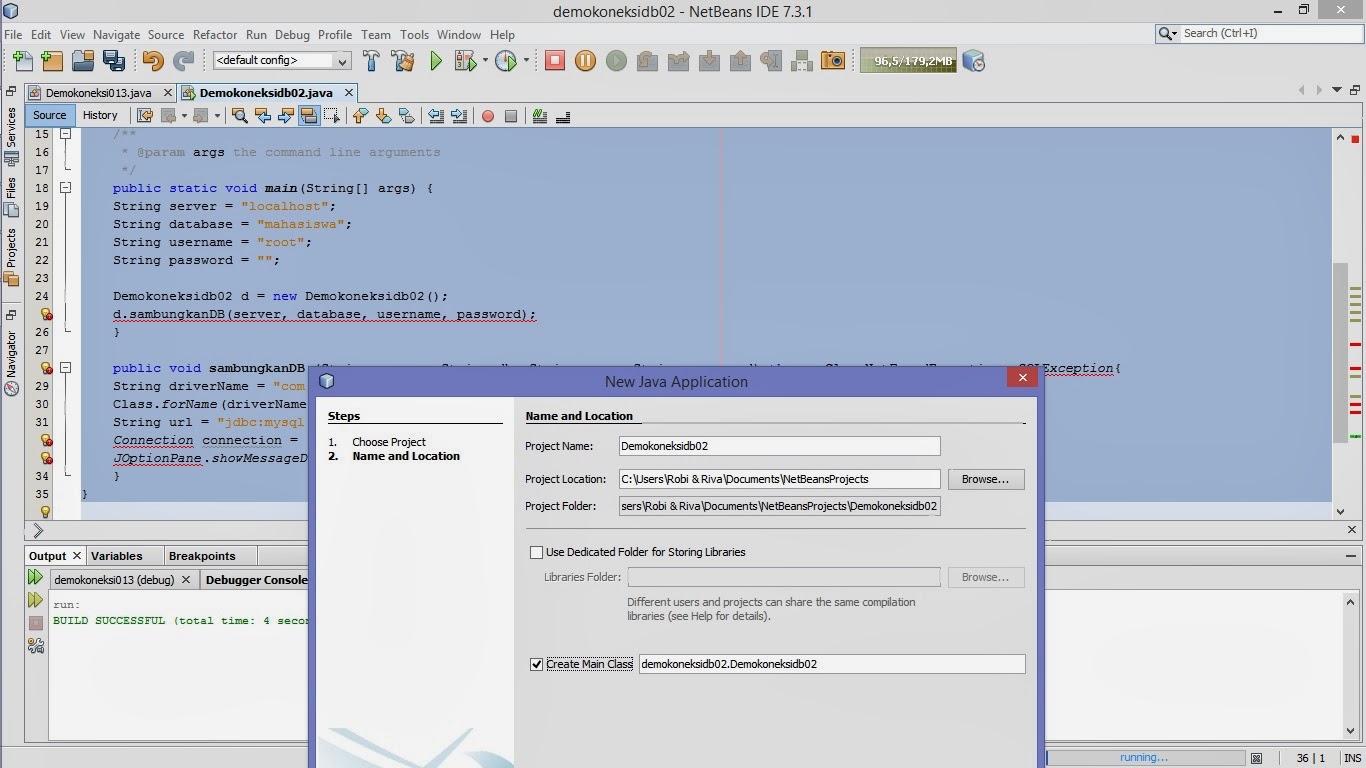The height and width of the screenshot is (768, 1366).
Task: Switch to the Demokoneksi013.java tab
Action: pos(98,93)
